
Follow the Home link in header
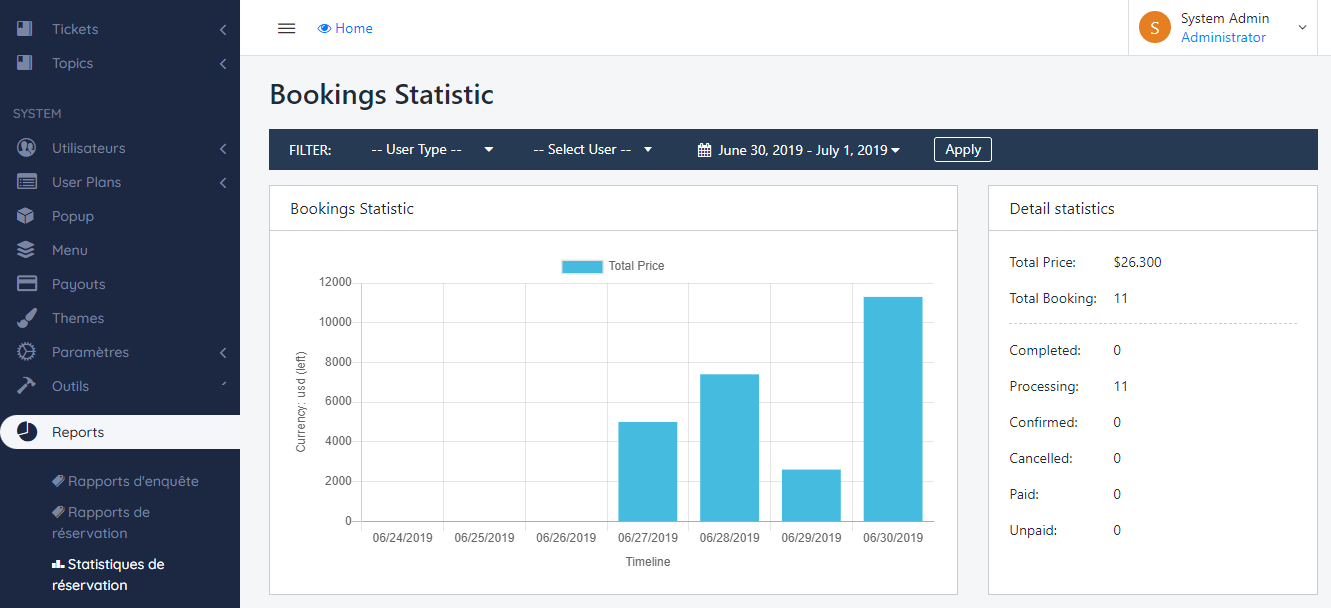[345, 28]
